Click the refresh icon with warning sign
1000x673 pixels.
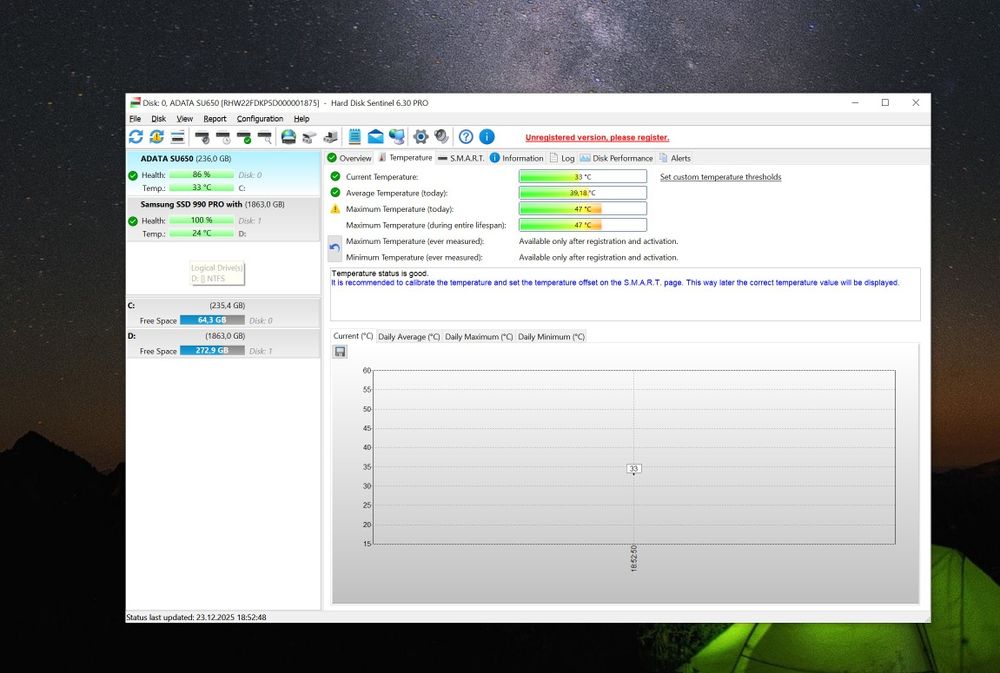point(156,137)
